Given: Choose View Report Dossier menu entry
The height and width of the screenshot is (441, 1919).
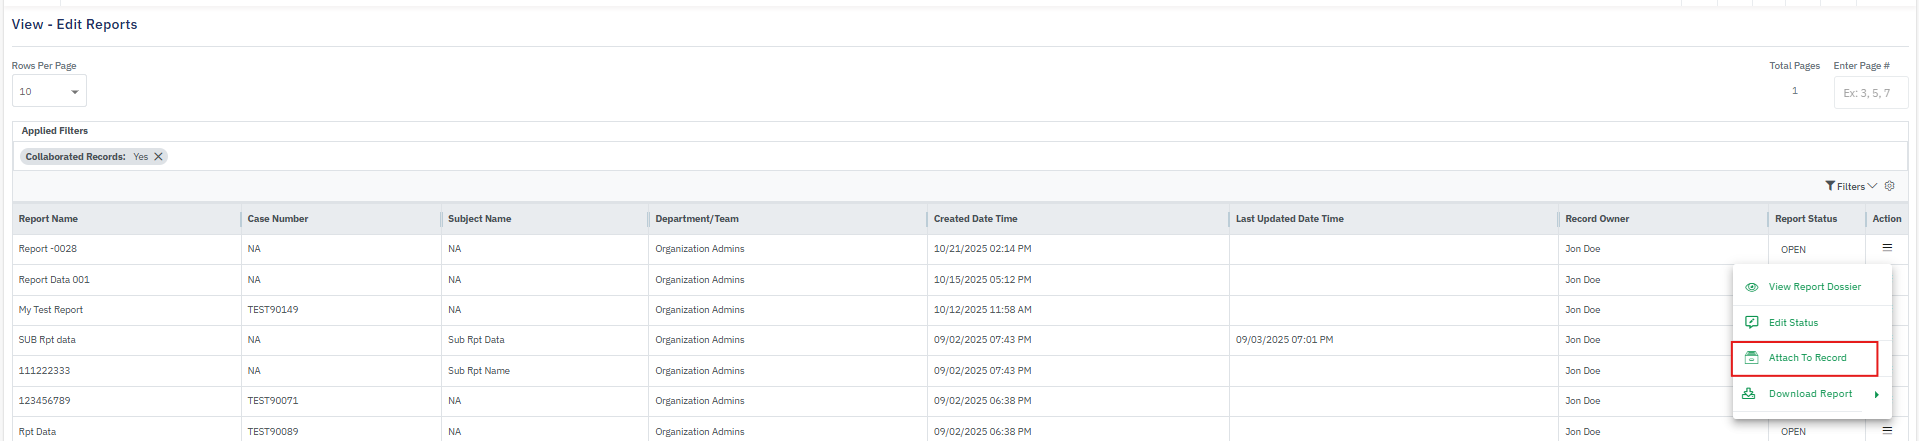Looking at the screenshot, I should click(1814, 287).
